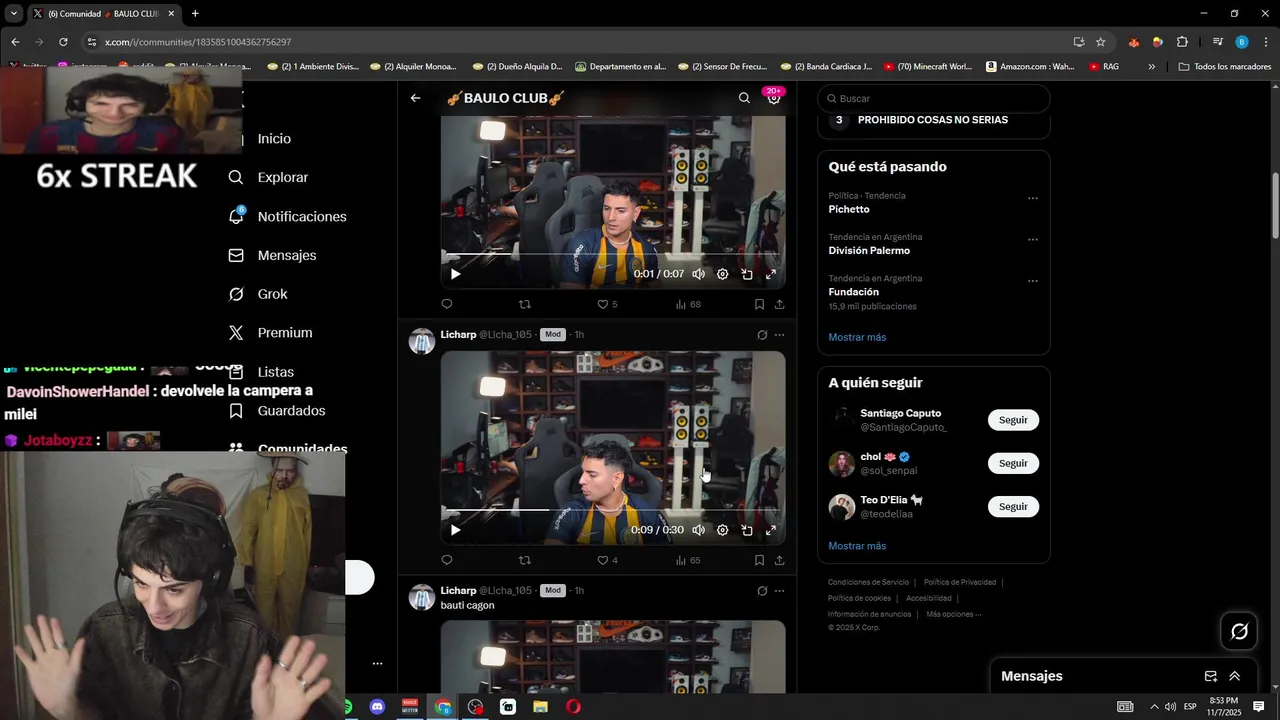This screenshot has height=720, width=1280.
Task: Bookmark this page with the star icon
Action: 1101,42
